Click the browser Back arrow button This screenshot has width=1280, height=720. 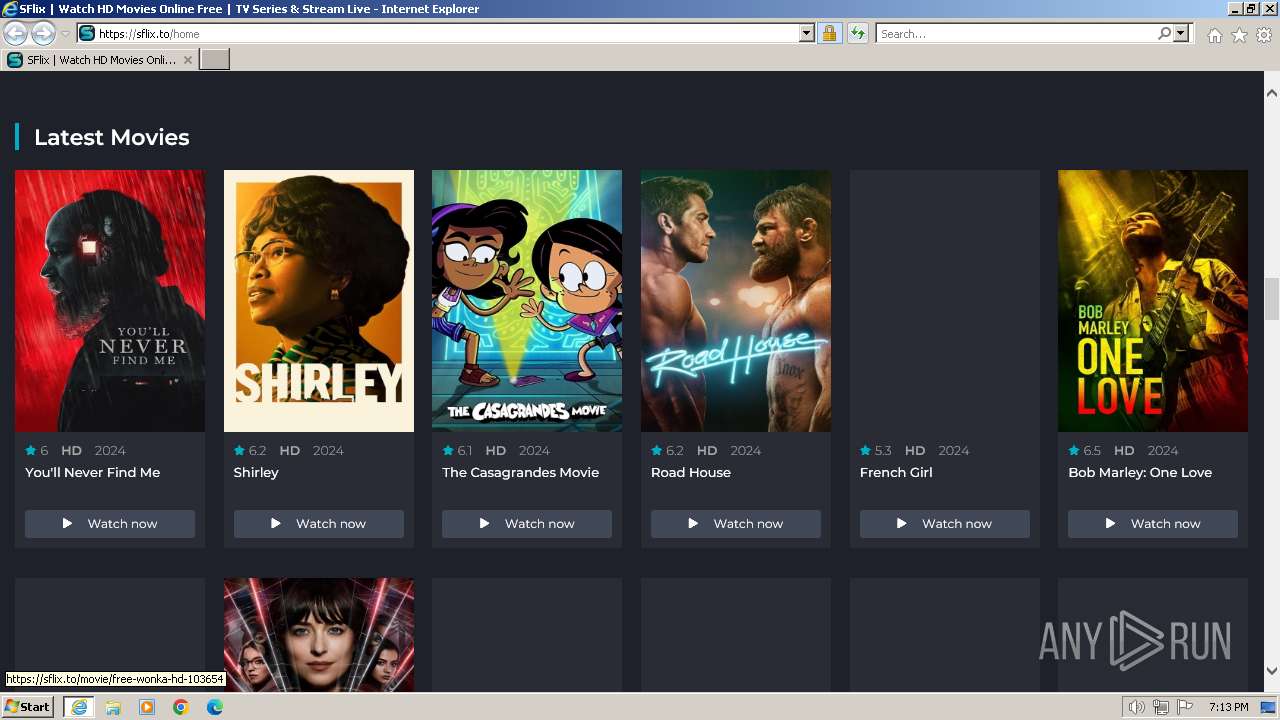point(15,33)
